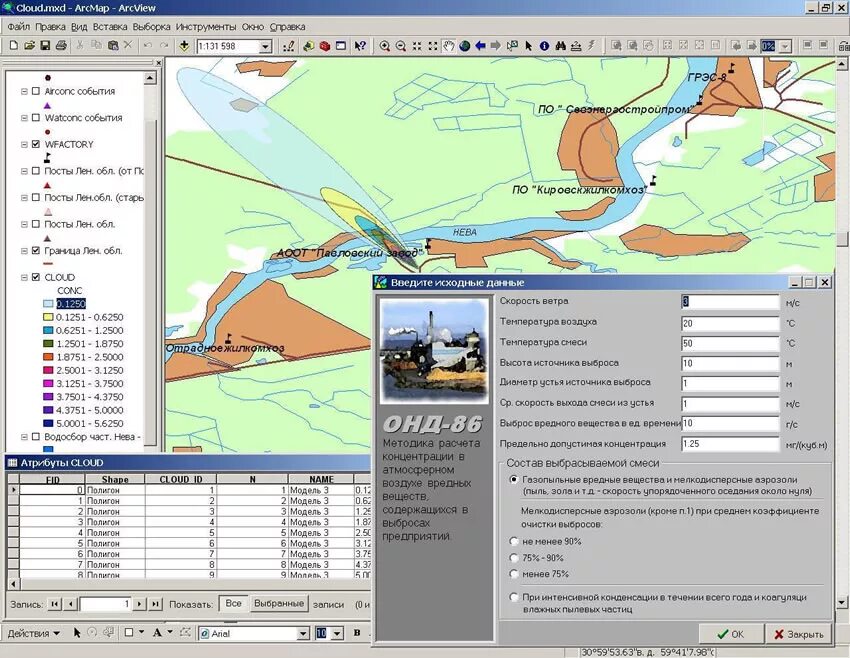
Task: Go to next extent arrow
Action: point(495,46)
